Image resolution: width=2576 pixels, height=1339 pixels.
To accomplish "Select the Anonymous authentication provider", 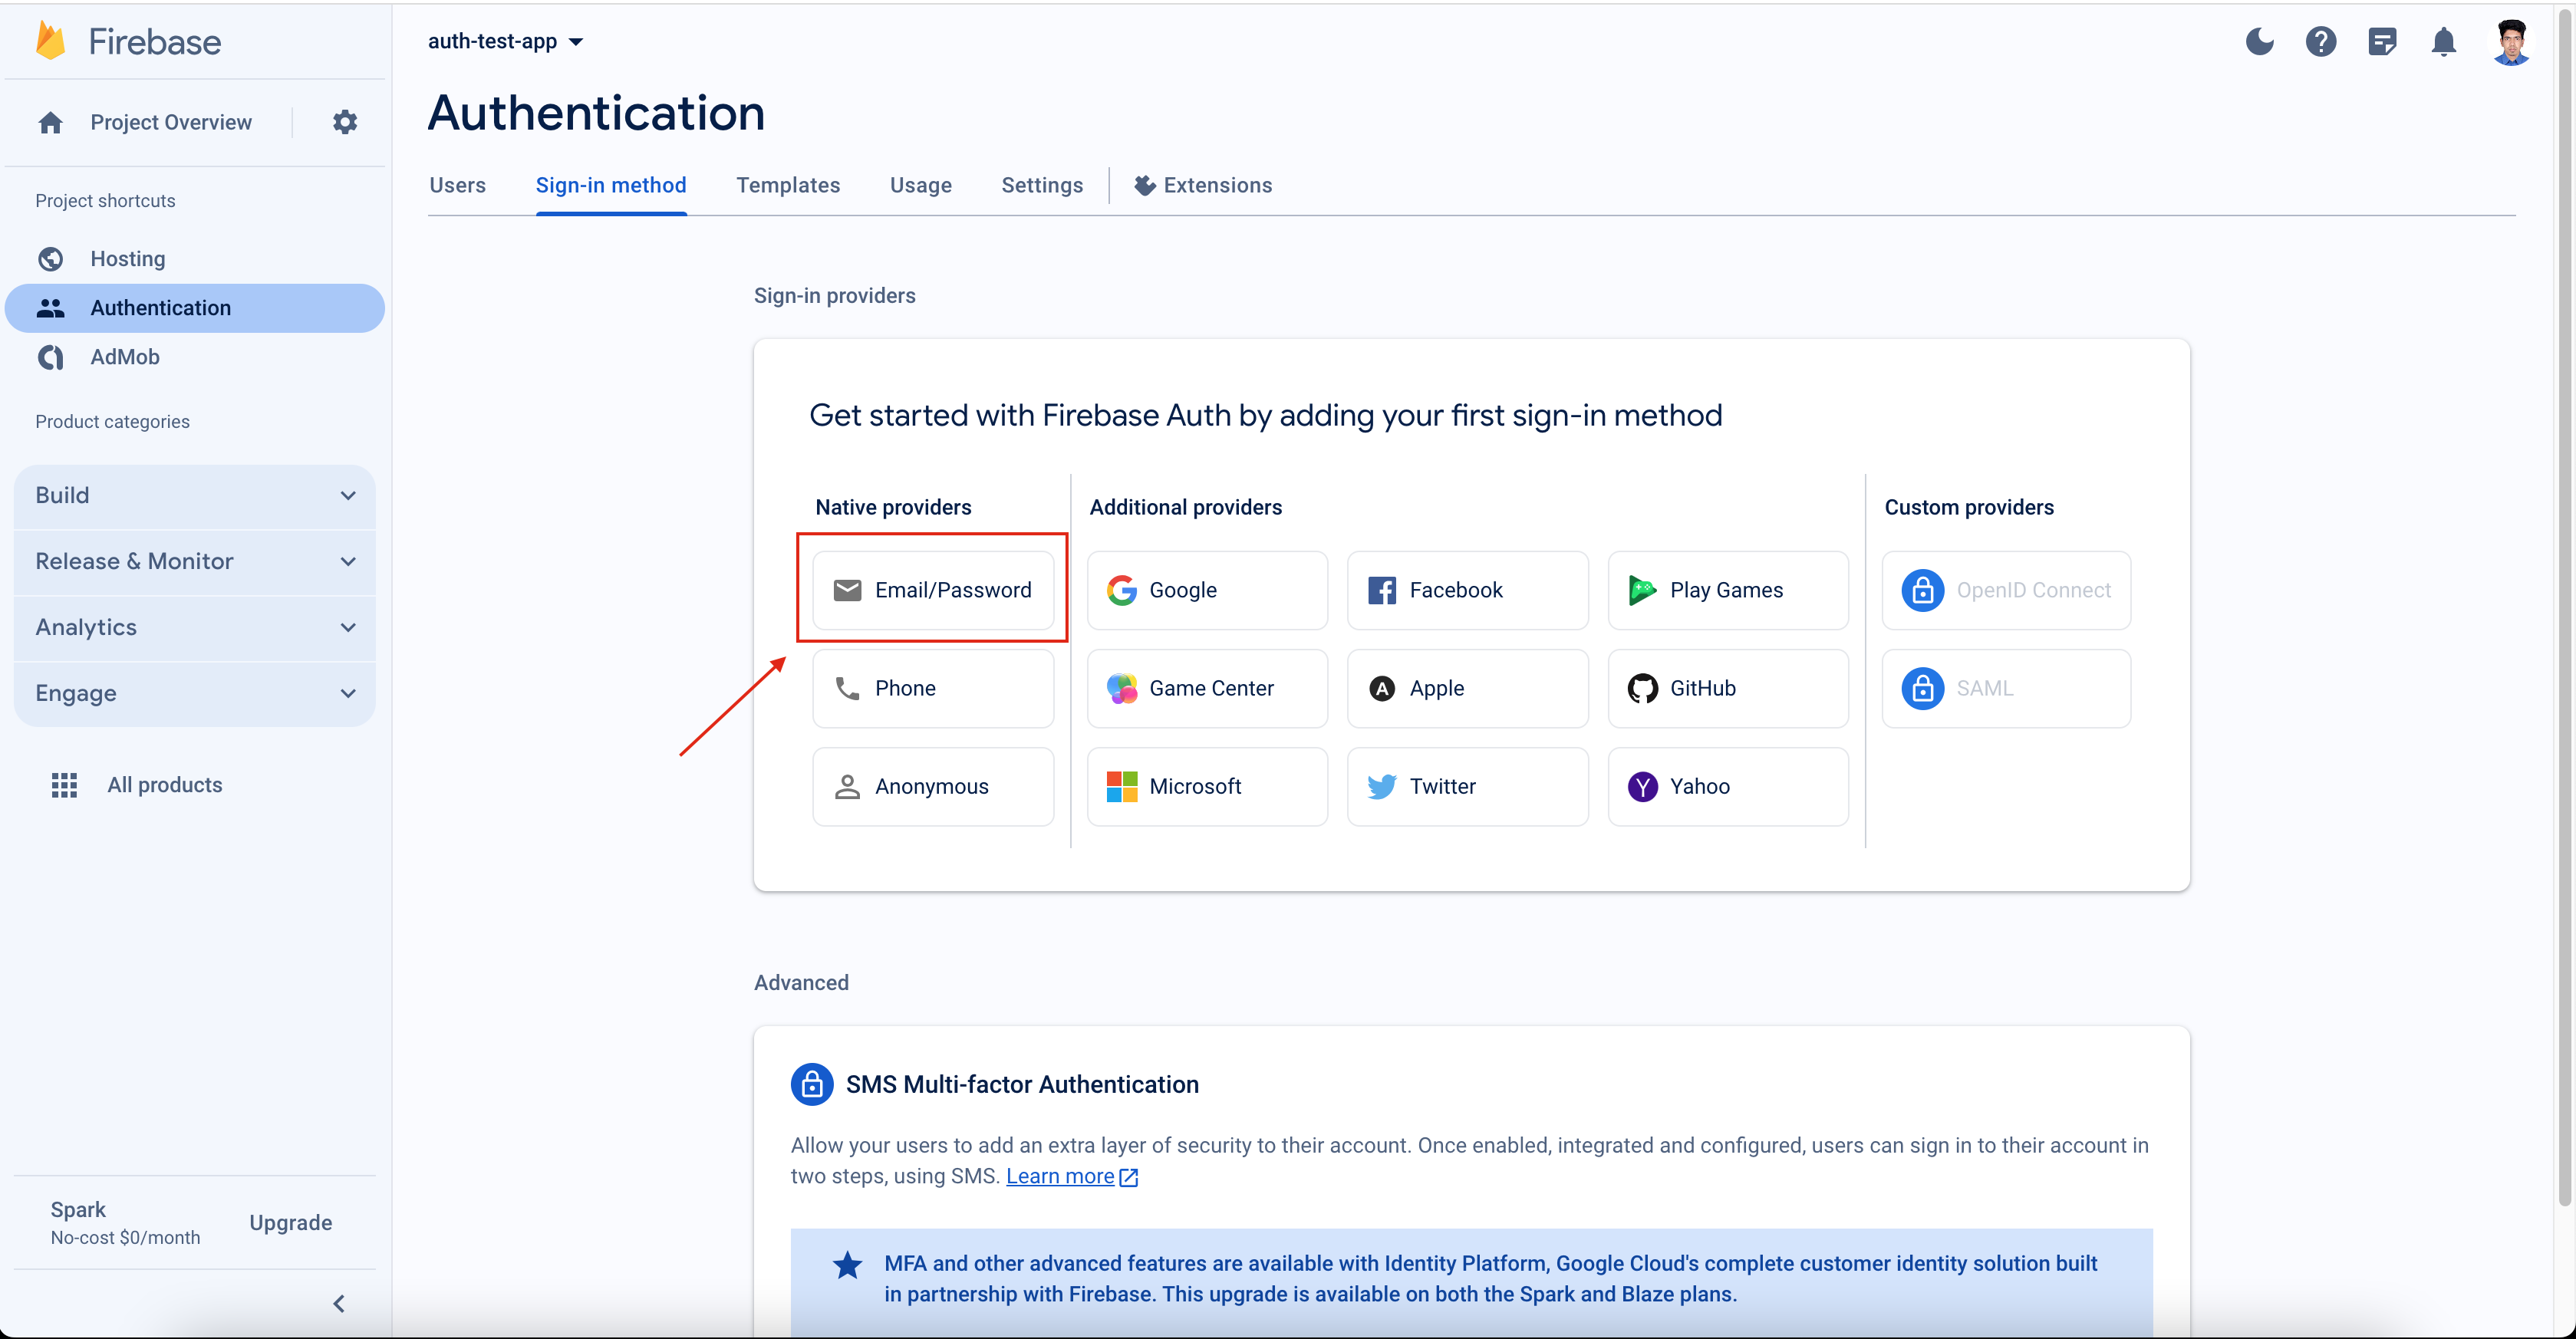I will pos(932,786).
